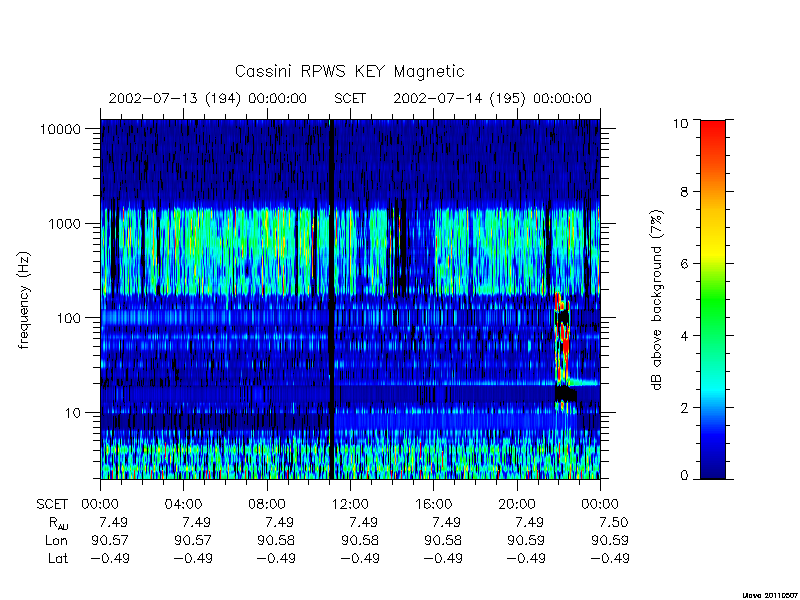Screen dimensions: 800x600
Task: Click the 16:00 time tick label
Action: coord(433,504)
